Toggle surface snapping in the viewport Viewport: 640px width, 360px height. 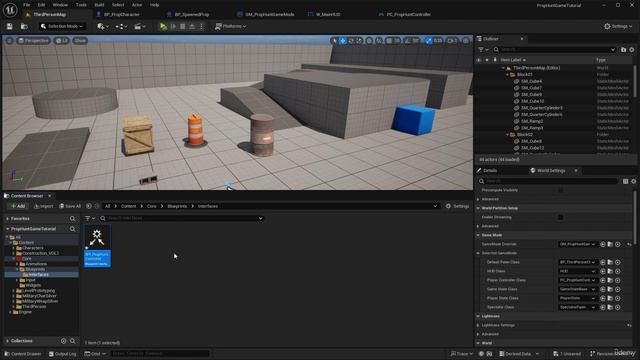point(379,41)
